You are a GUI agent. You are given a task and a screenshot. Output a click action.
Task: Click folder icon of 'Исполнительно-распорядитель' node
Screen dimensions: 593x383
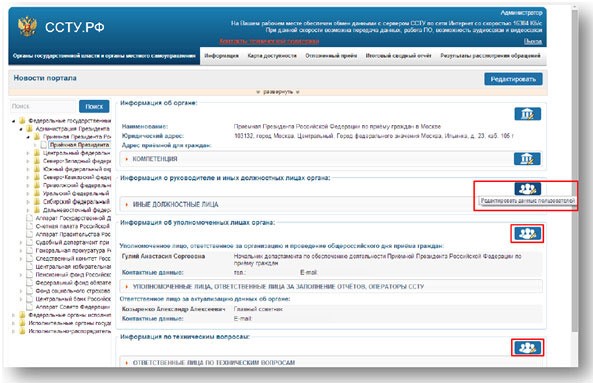point(23,331)
